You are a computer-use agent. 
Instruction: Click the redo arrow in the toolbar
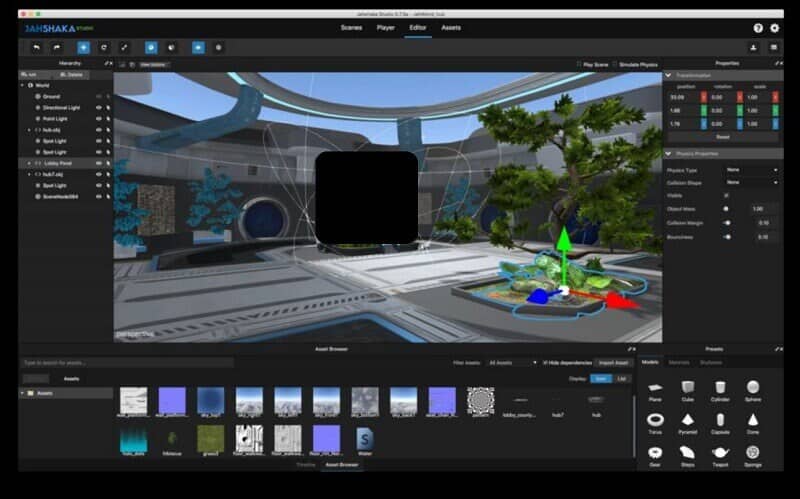pyautogui.click(x=57, y=47)
